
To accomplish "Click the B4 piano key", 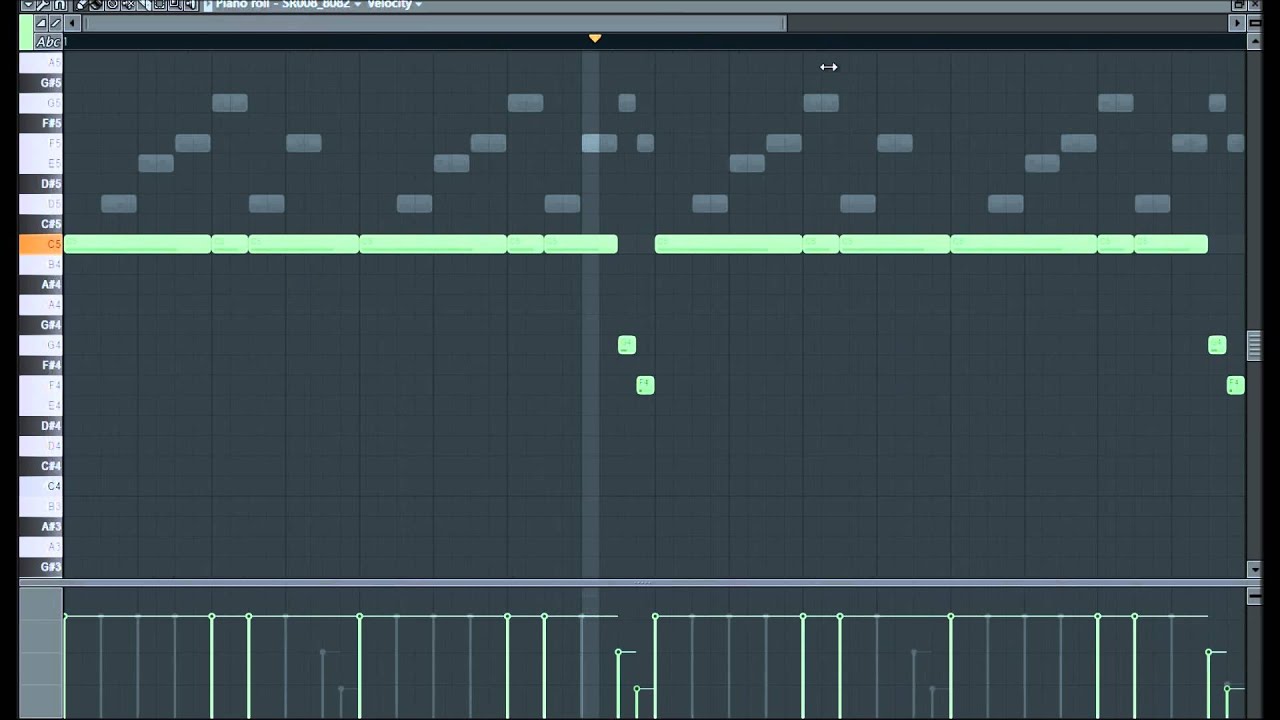I will (x=41, y=264).
